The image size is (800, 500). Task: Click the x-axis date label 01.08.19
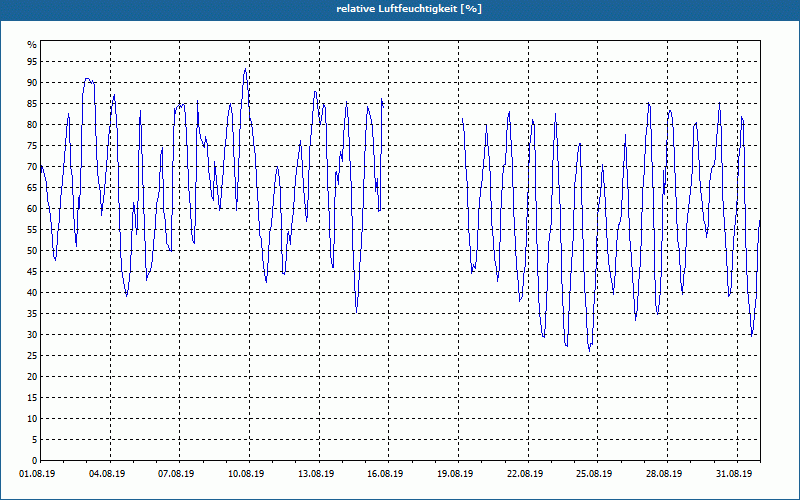click(37, 474)
